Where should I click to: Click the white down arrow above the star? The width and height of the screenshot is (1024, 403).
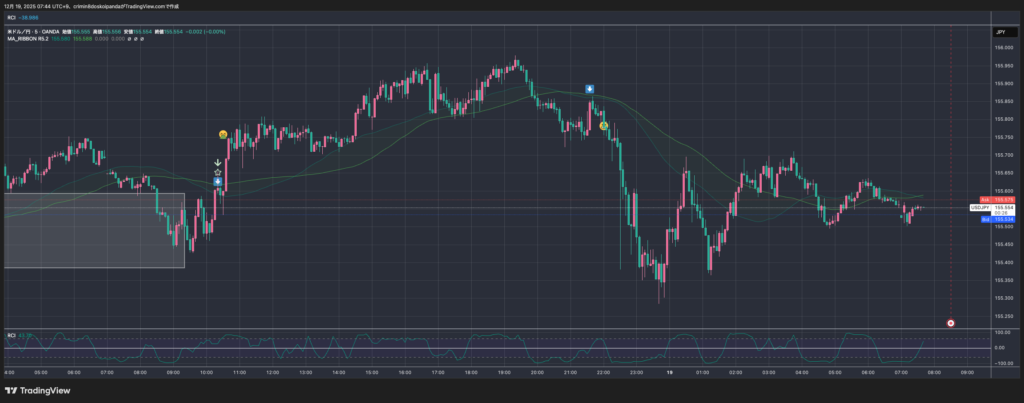(218, 162)
